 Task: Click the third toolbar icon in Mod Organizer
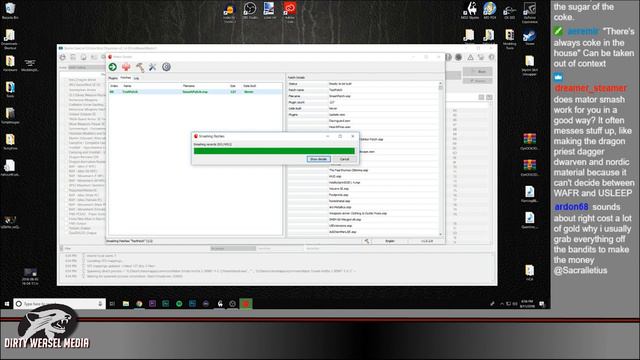click(84, 57)
